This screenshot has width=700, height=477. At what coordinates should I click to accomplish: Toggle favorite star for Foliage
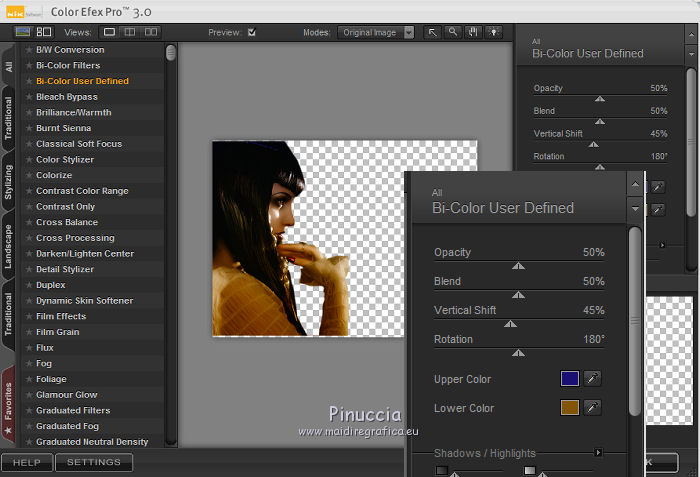coord(29,379)
